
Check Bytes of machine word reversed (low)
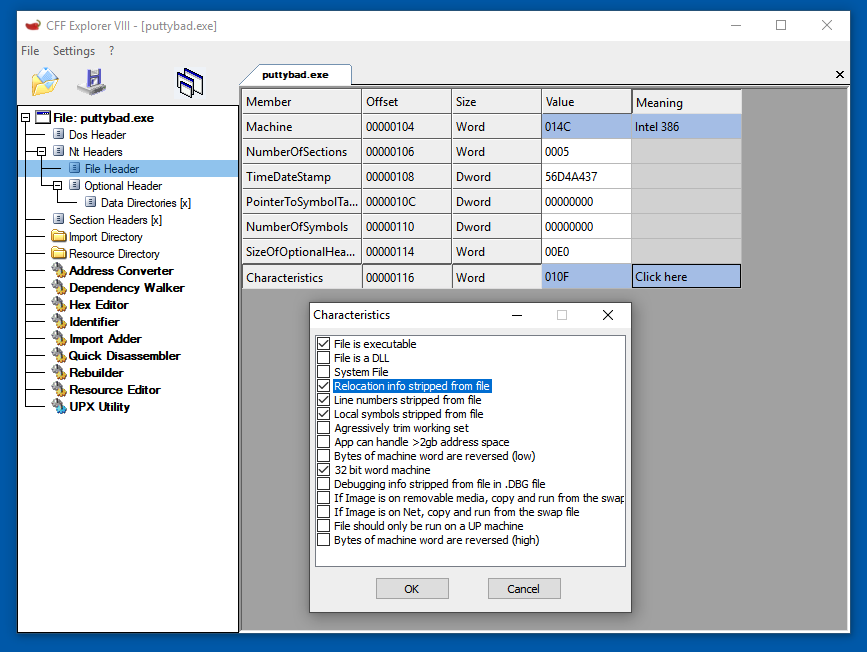[x=323, y=456]
